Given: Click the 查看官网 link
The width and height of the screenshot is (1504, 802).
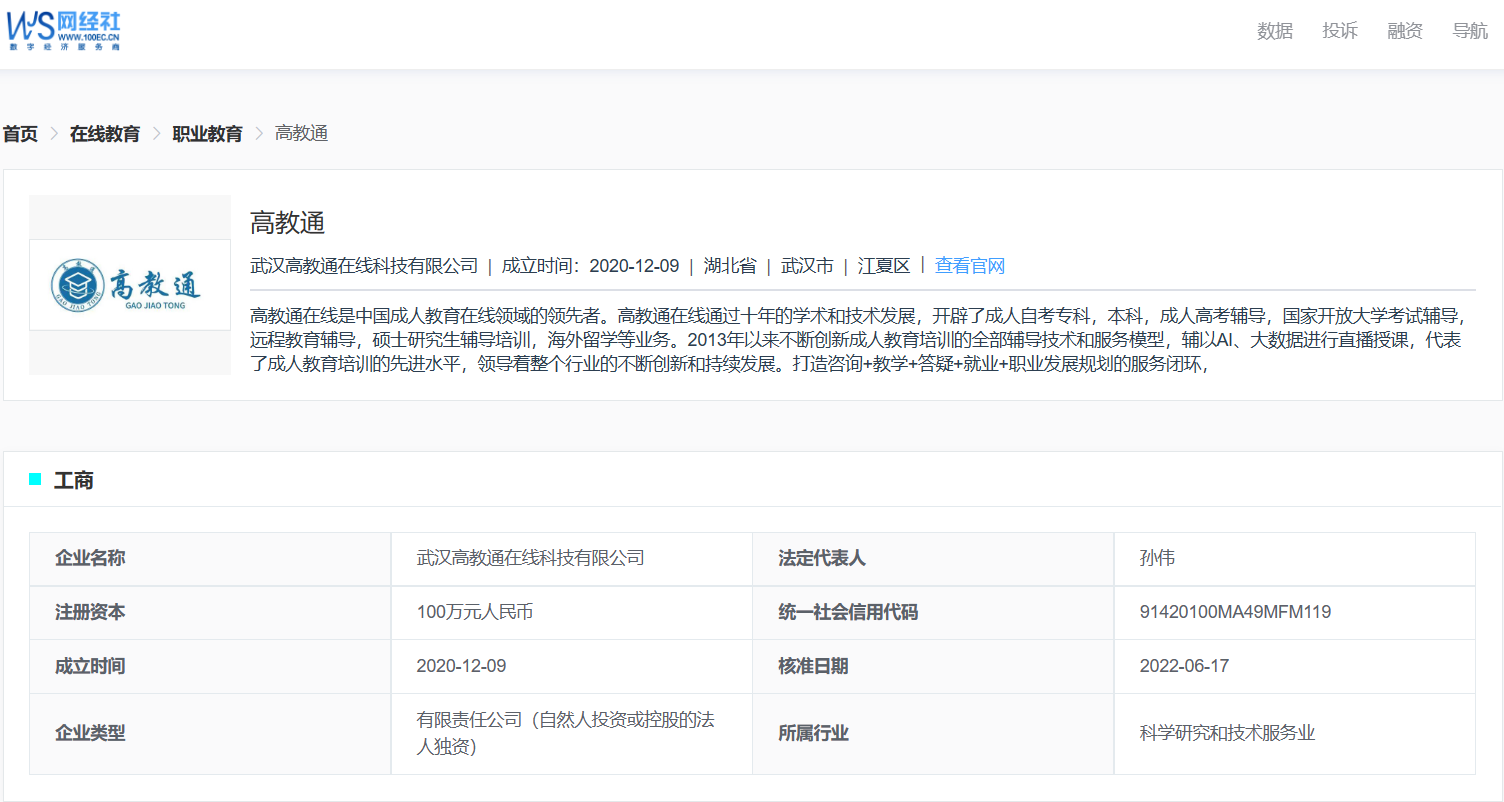Looking at the screenshot, I should pyautogui.click(x=969, y=265).
